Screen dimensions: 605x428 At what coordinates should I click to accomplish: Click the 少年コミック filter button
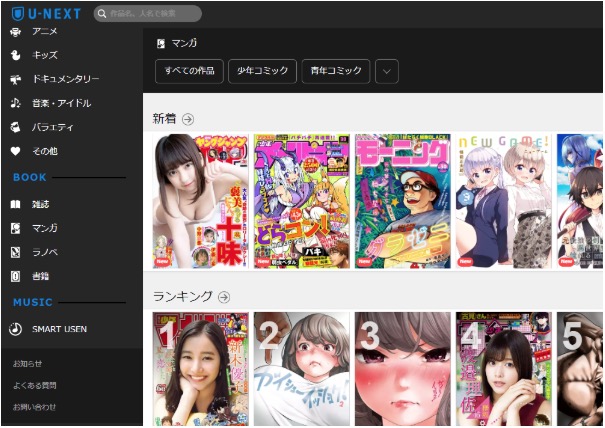262,71
